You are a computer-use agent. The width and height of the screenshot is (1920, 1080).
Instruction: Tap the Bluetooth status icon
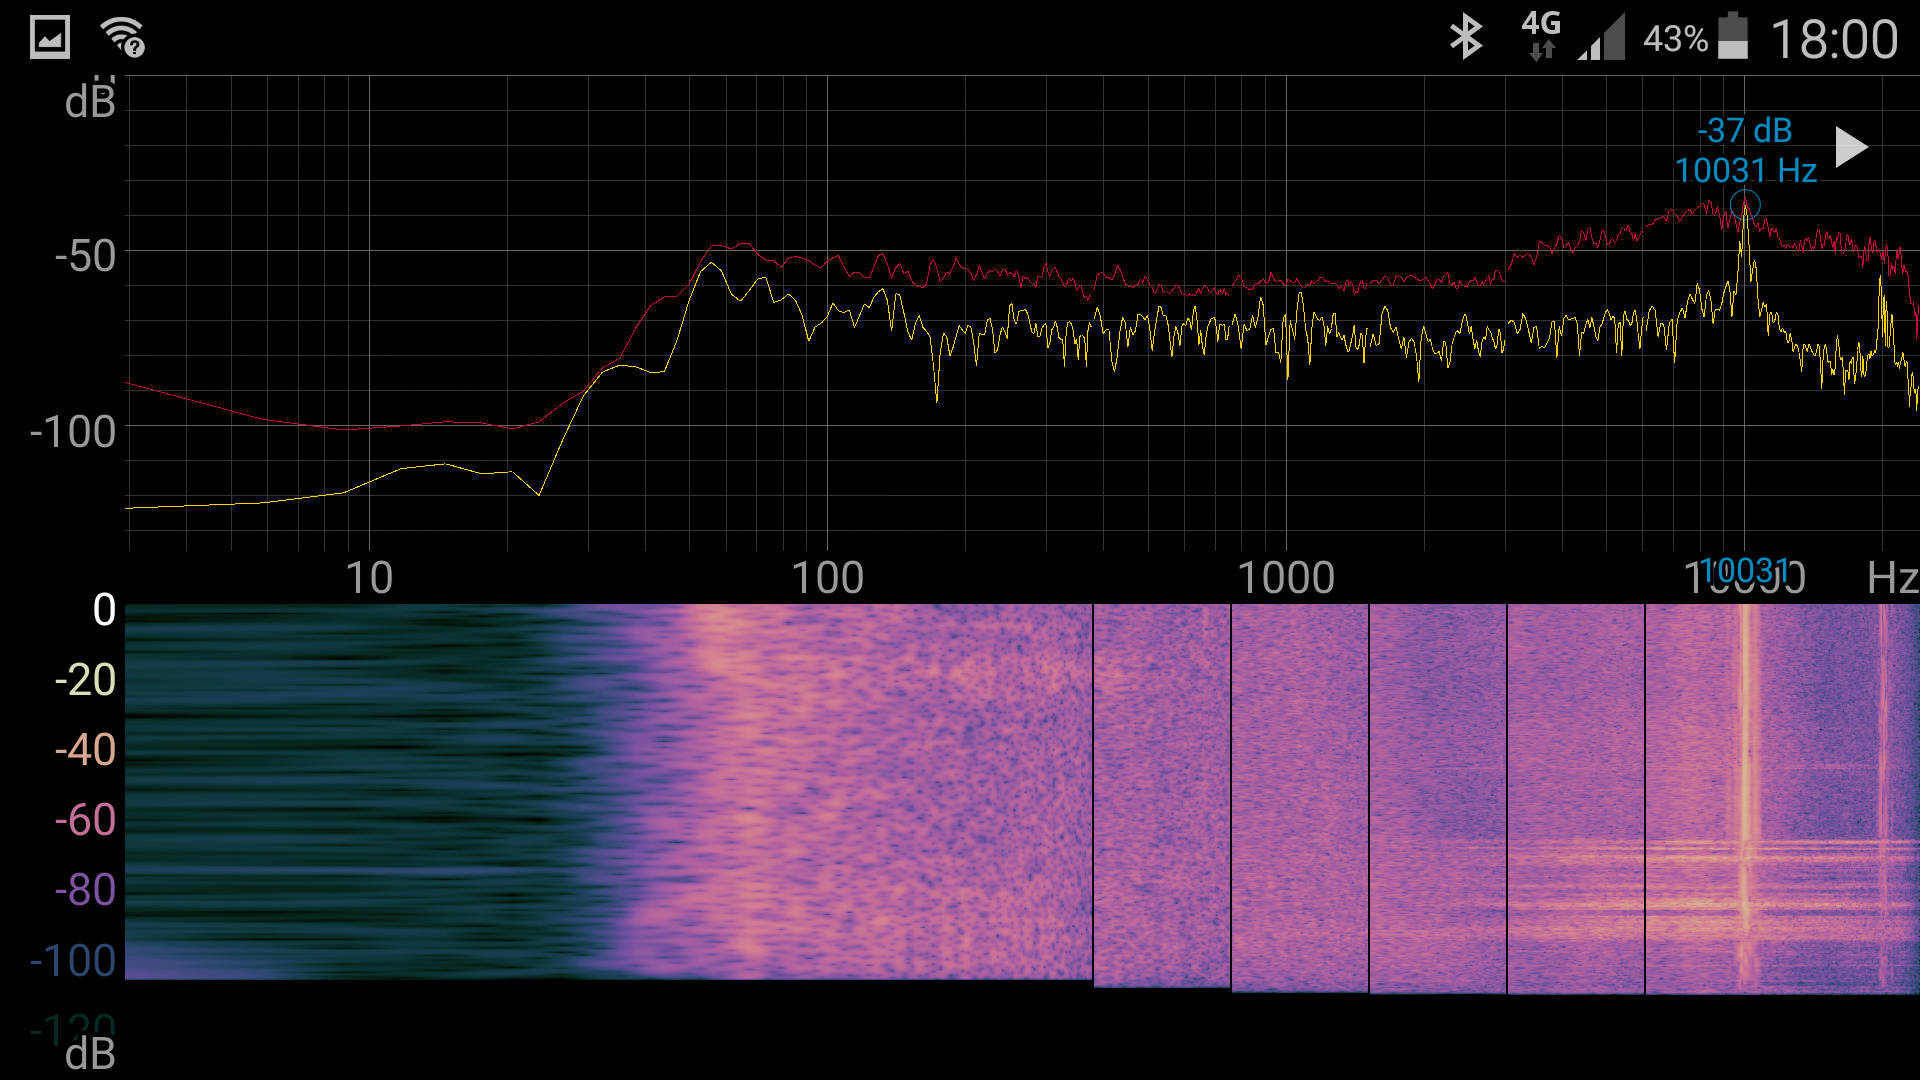click(x=1466, y=37)
